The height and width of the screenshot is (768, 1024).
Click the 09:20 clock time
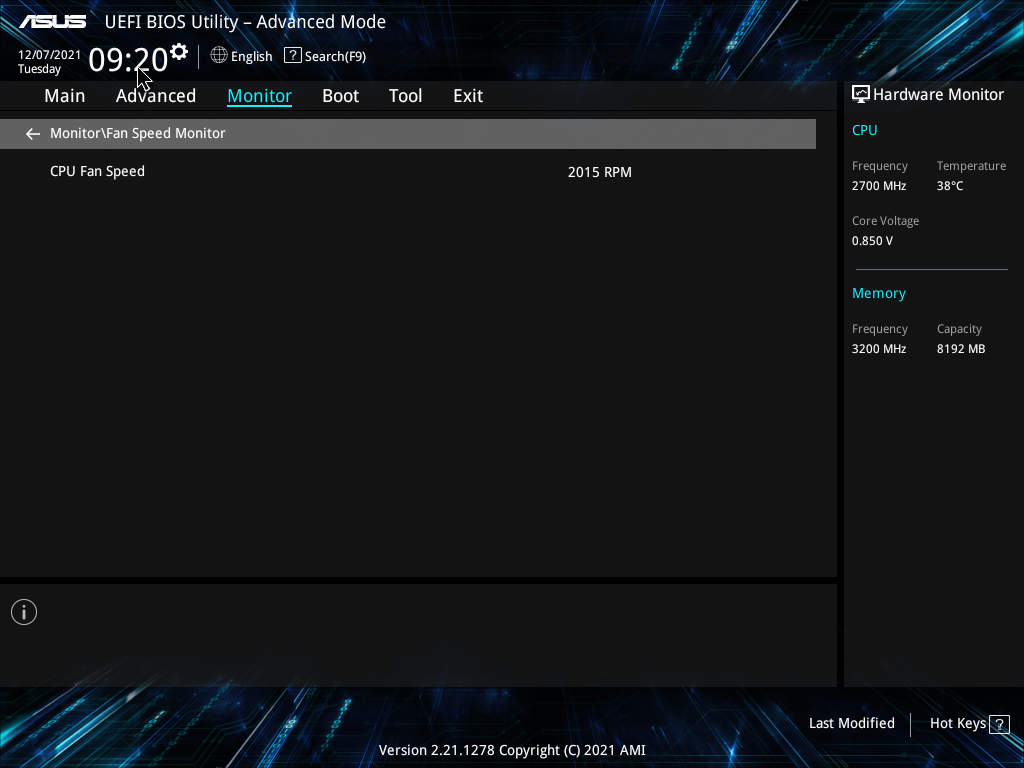(128, 59)
